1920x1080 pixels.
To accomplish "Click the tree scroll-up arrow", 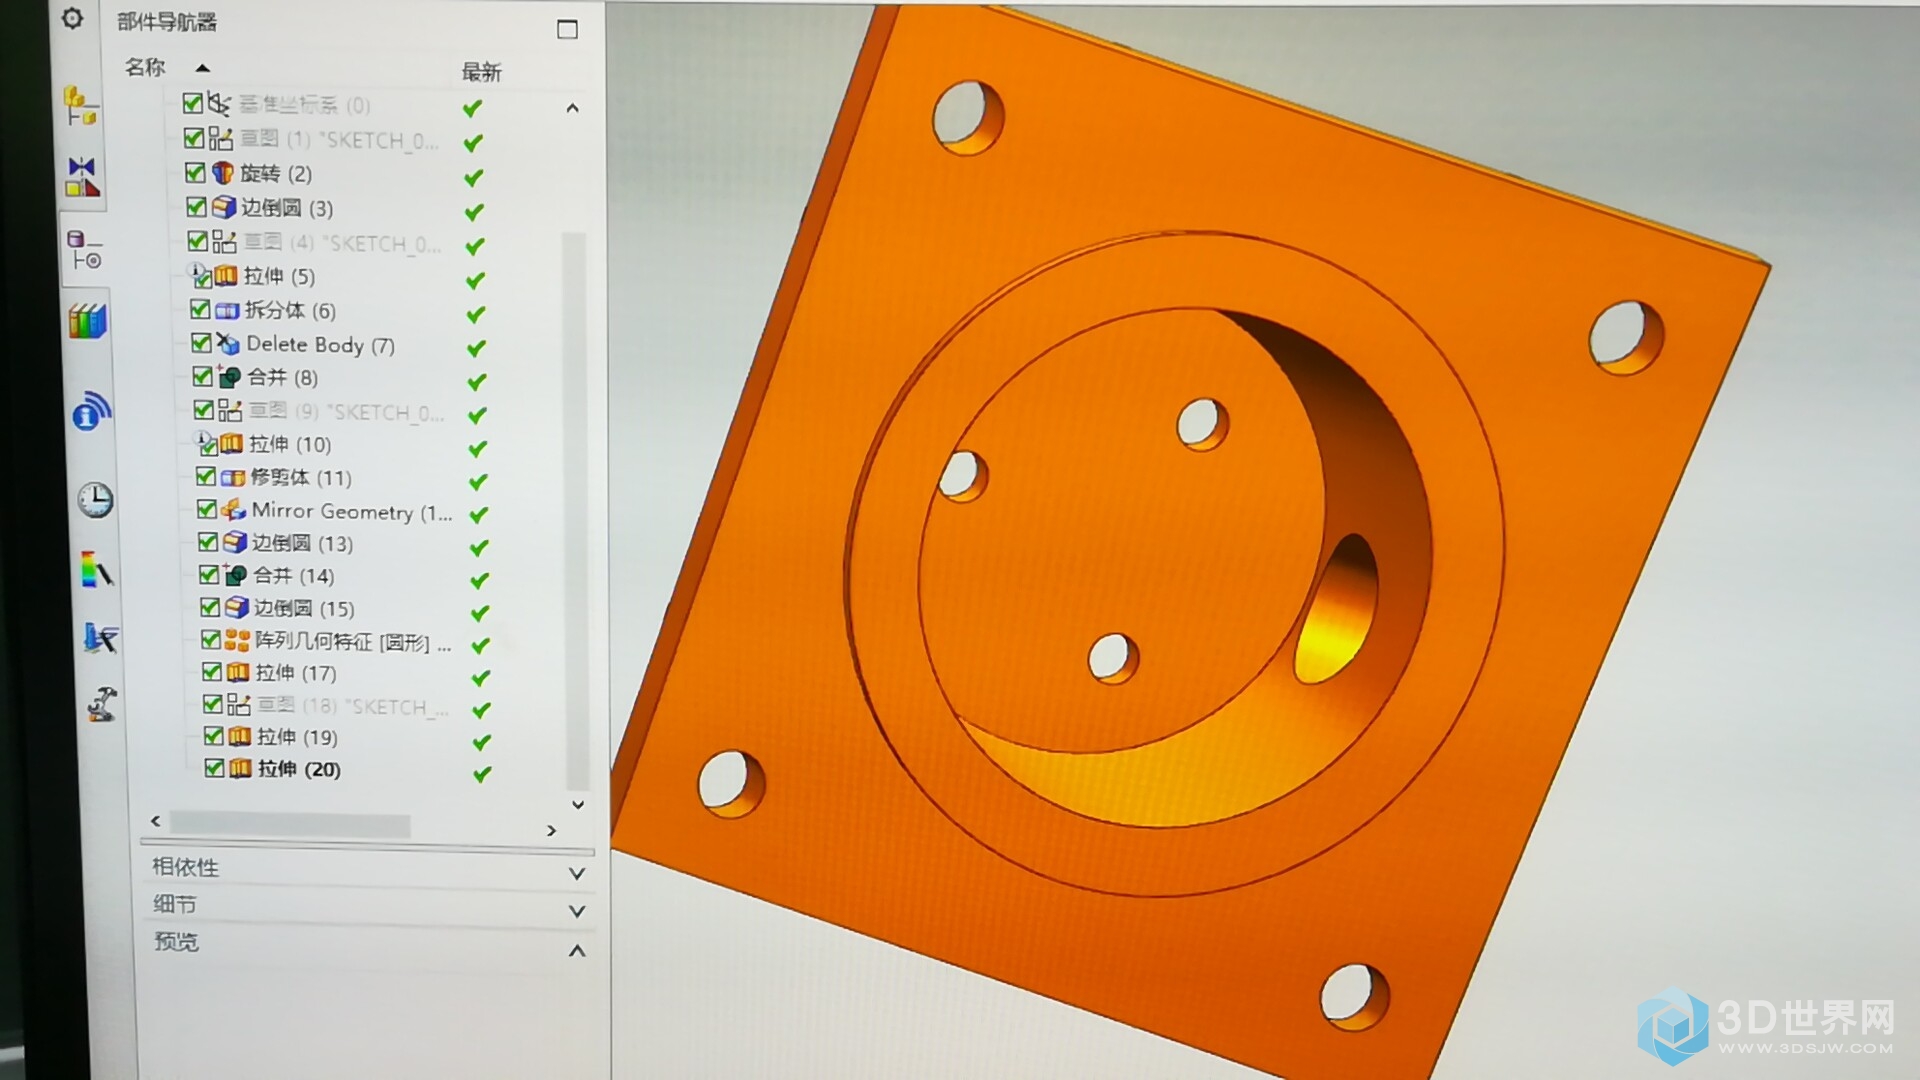I will 572,108.
